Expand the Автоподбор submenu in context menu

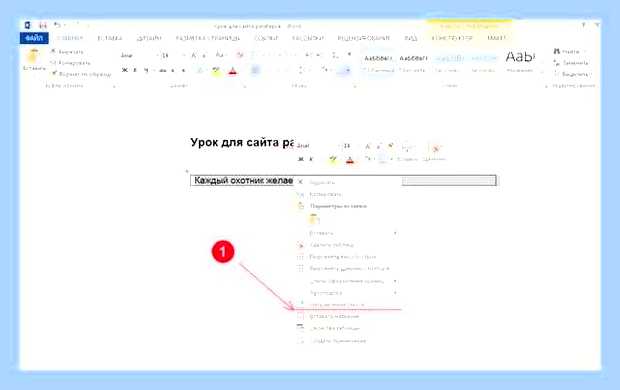click(348, 293)
